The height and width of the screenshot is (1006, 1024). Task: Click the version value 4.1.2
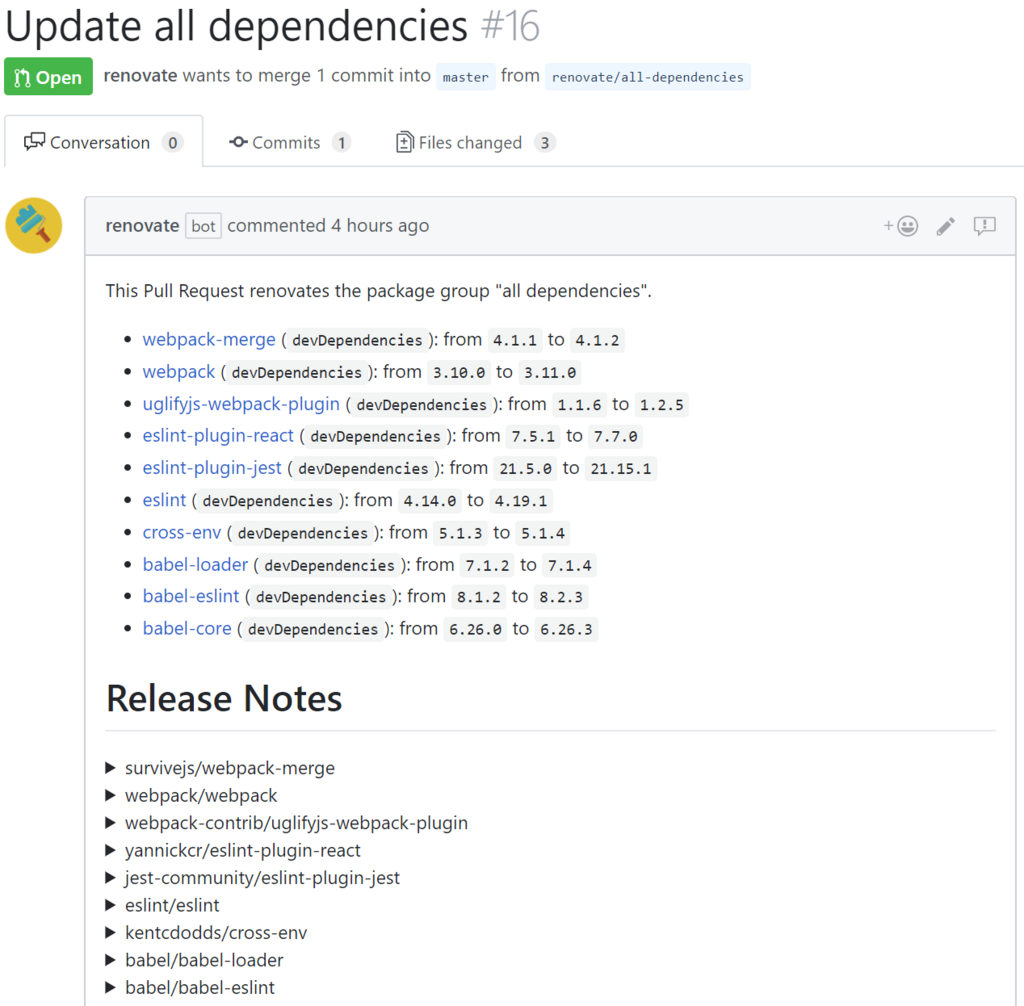pyautogui.click(x=597, y=340)
